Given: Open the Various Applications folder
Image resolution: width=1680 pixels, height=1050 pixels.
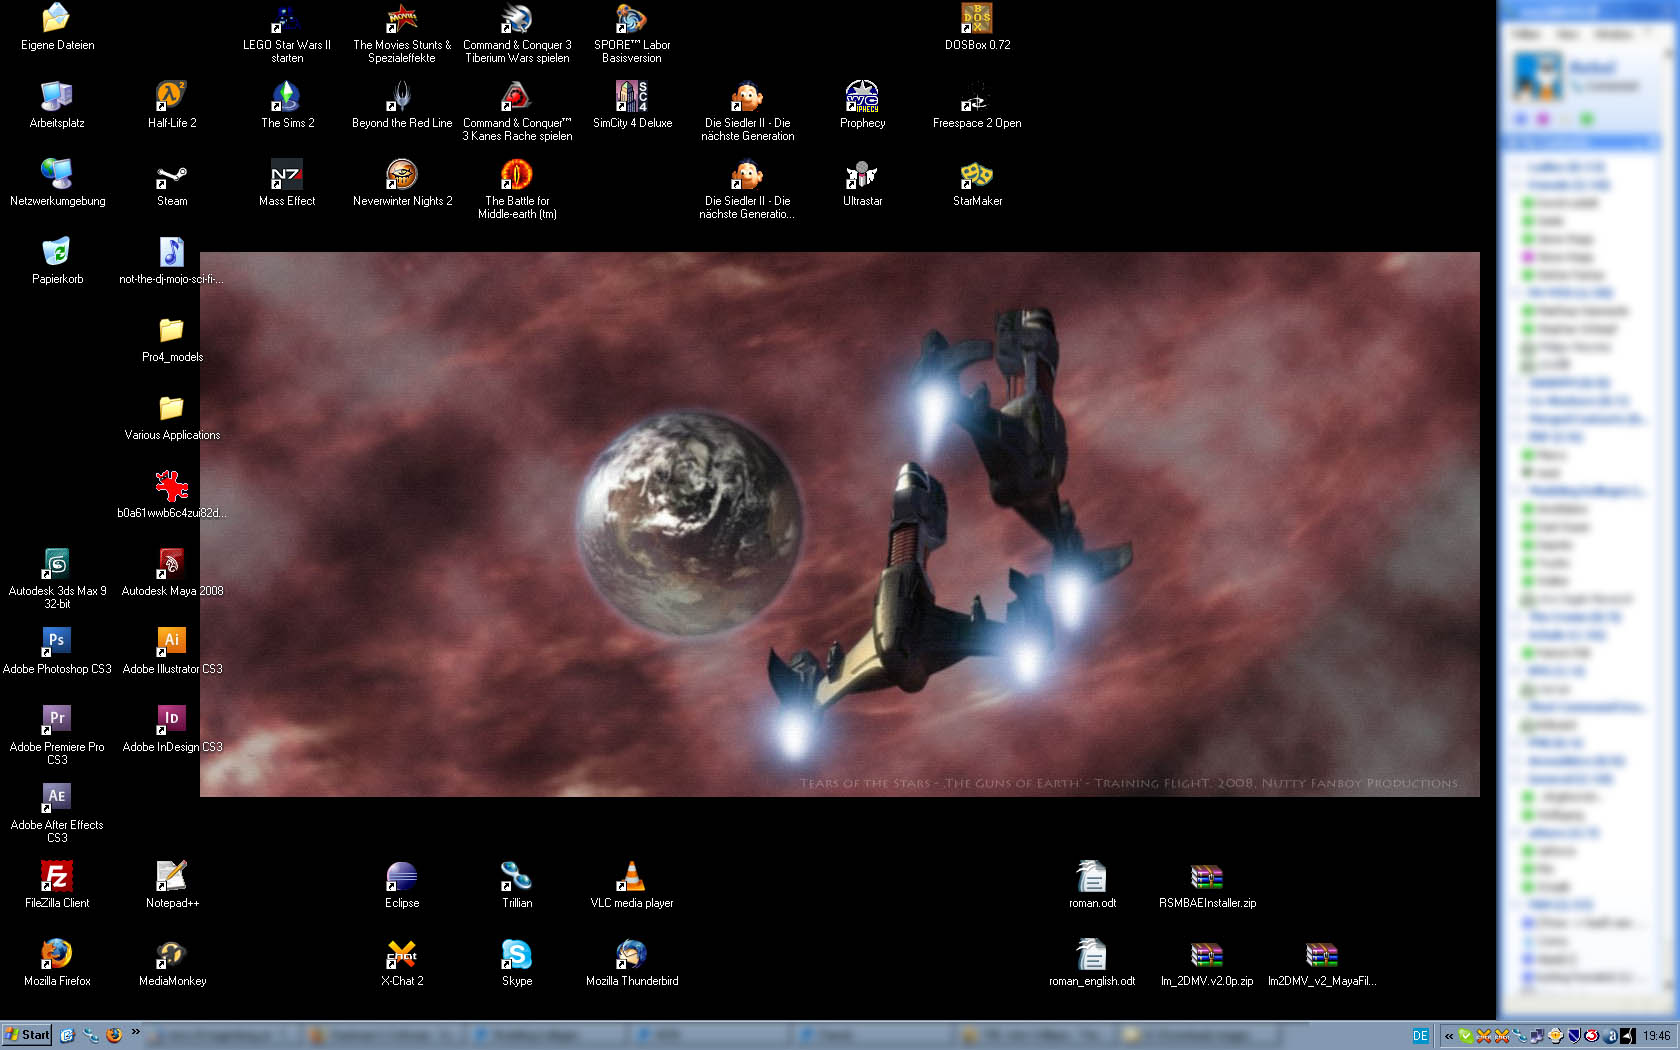Looking at the screenshot, I should pos(171,410).
